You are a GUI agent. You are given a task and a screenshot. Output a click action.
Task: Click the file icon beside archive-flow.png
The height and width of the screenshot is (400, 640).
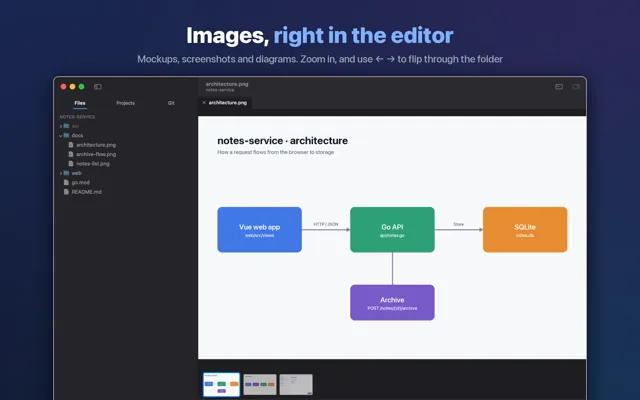tap(71, 154)
